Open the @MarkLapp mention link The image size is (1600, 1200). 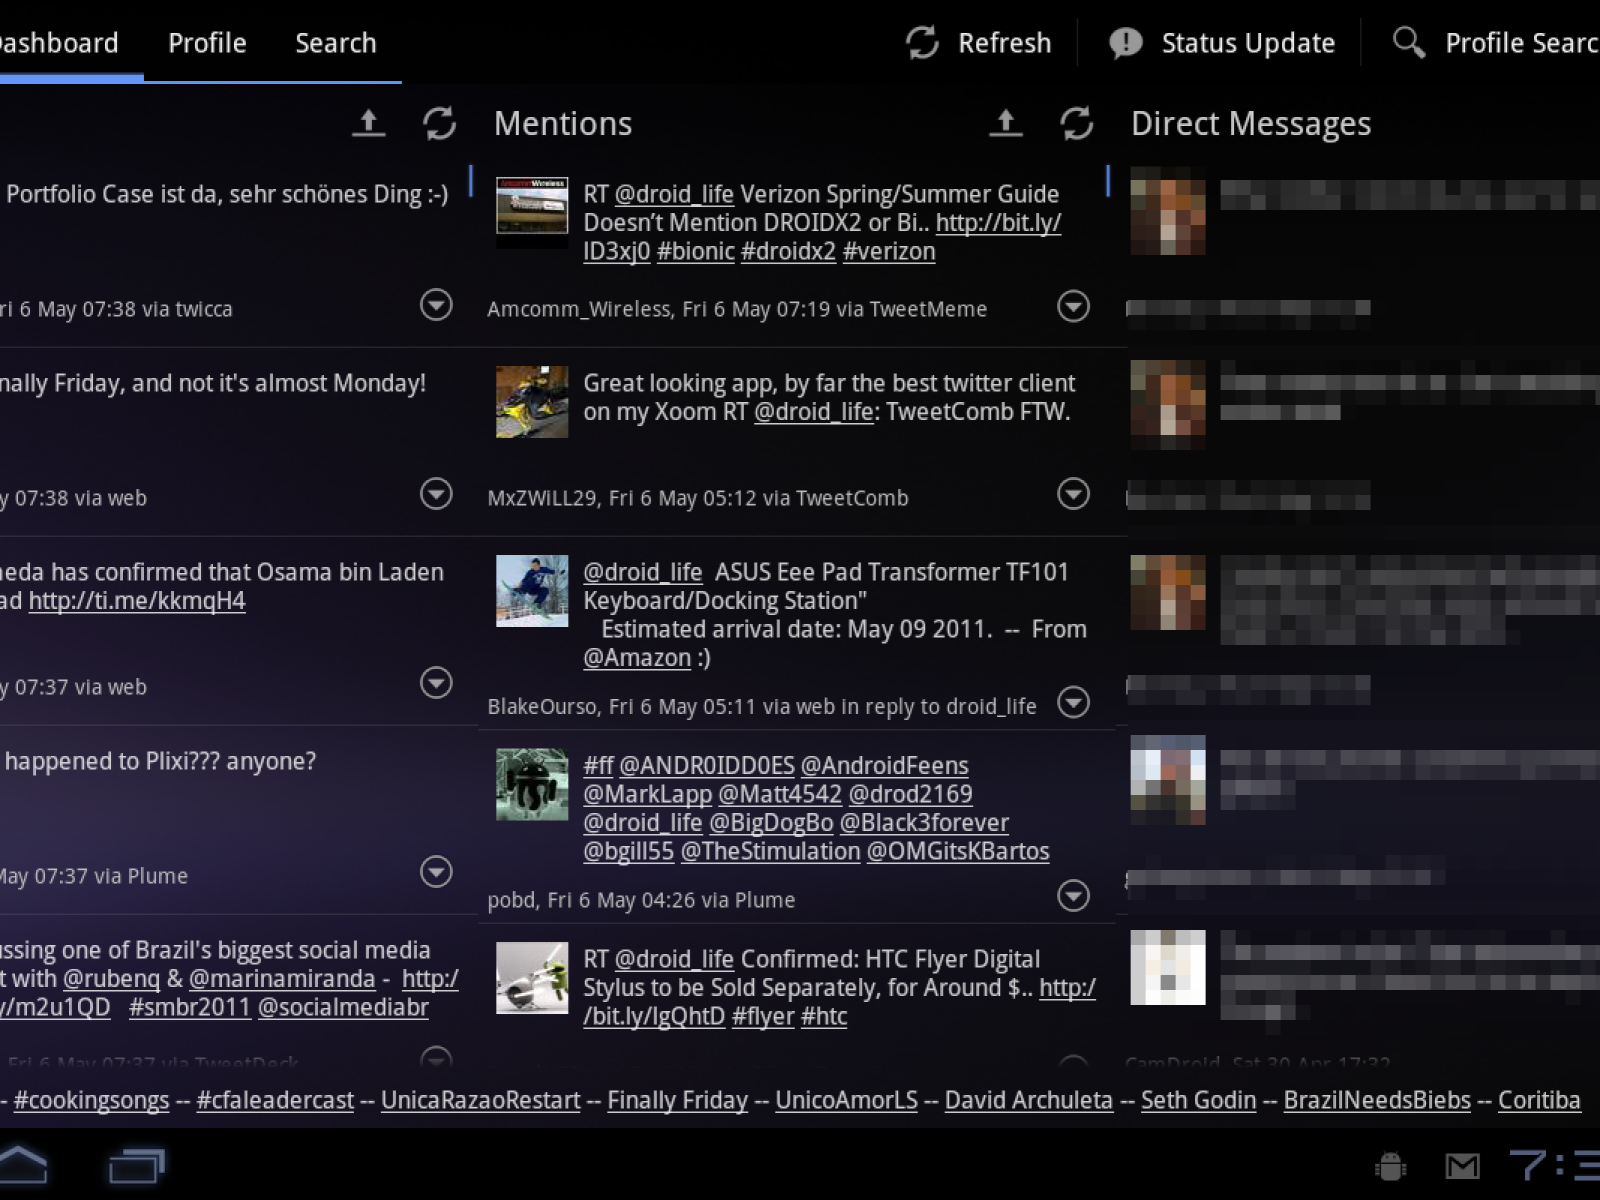point(648,795)
